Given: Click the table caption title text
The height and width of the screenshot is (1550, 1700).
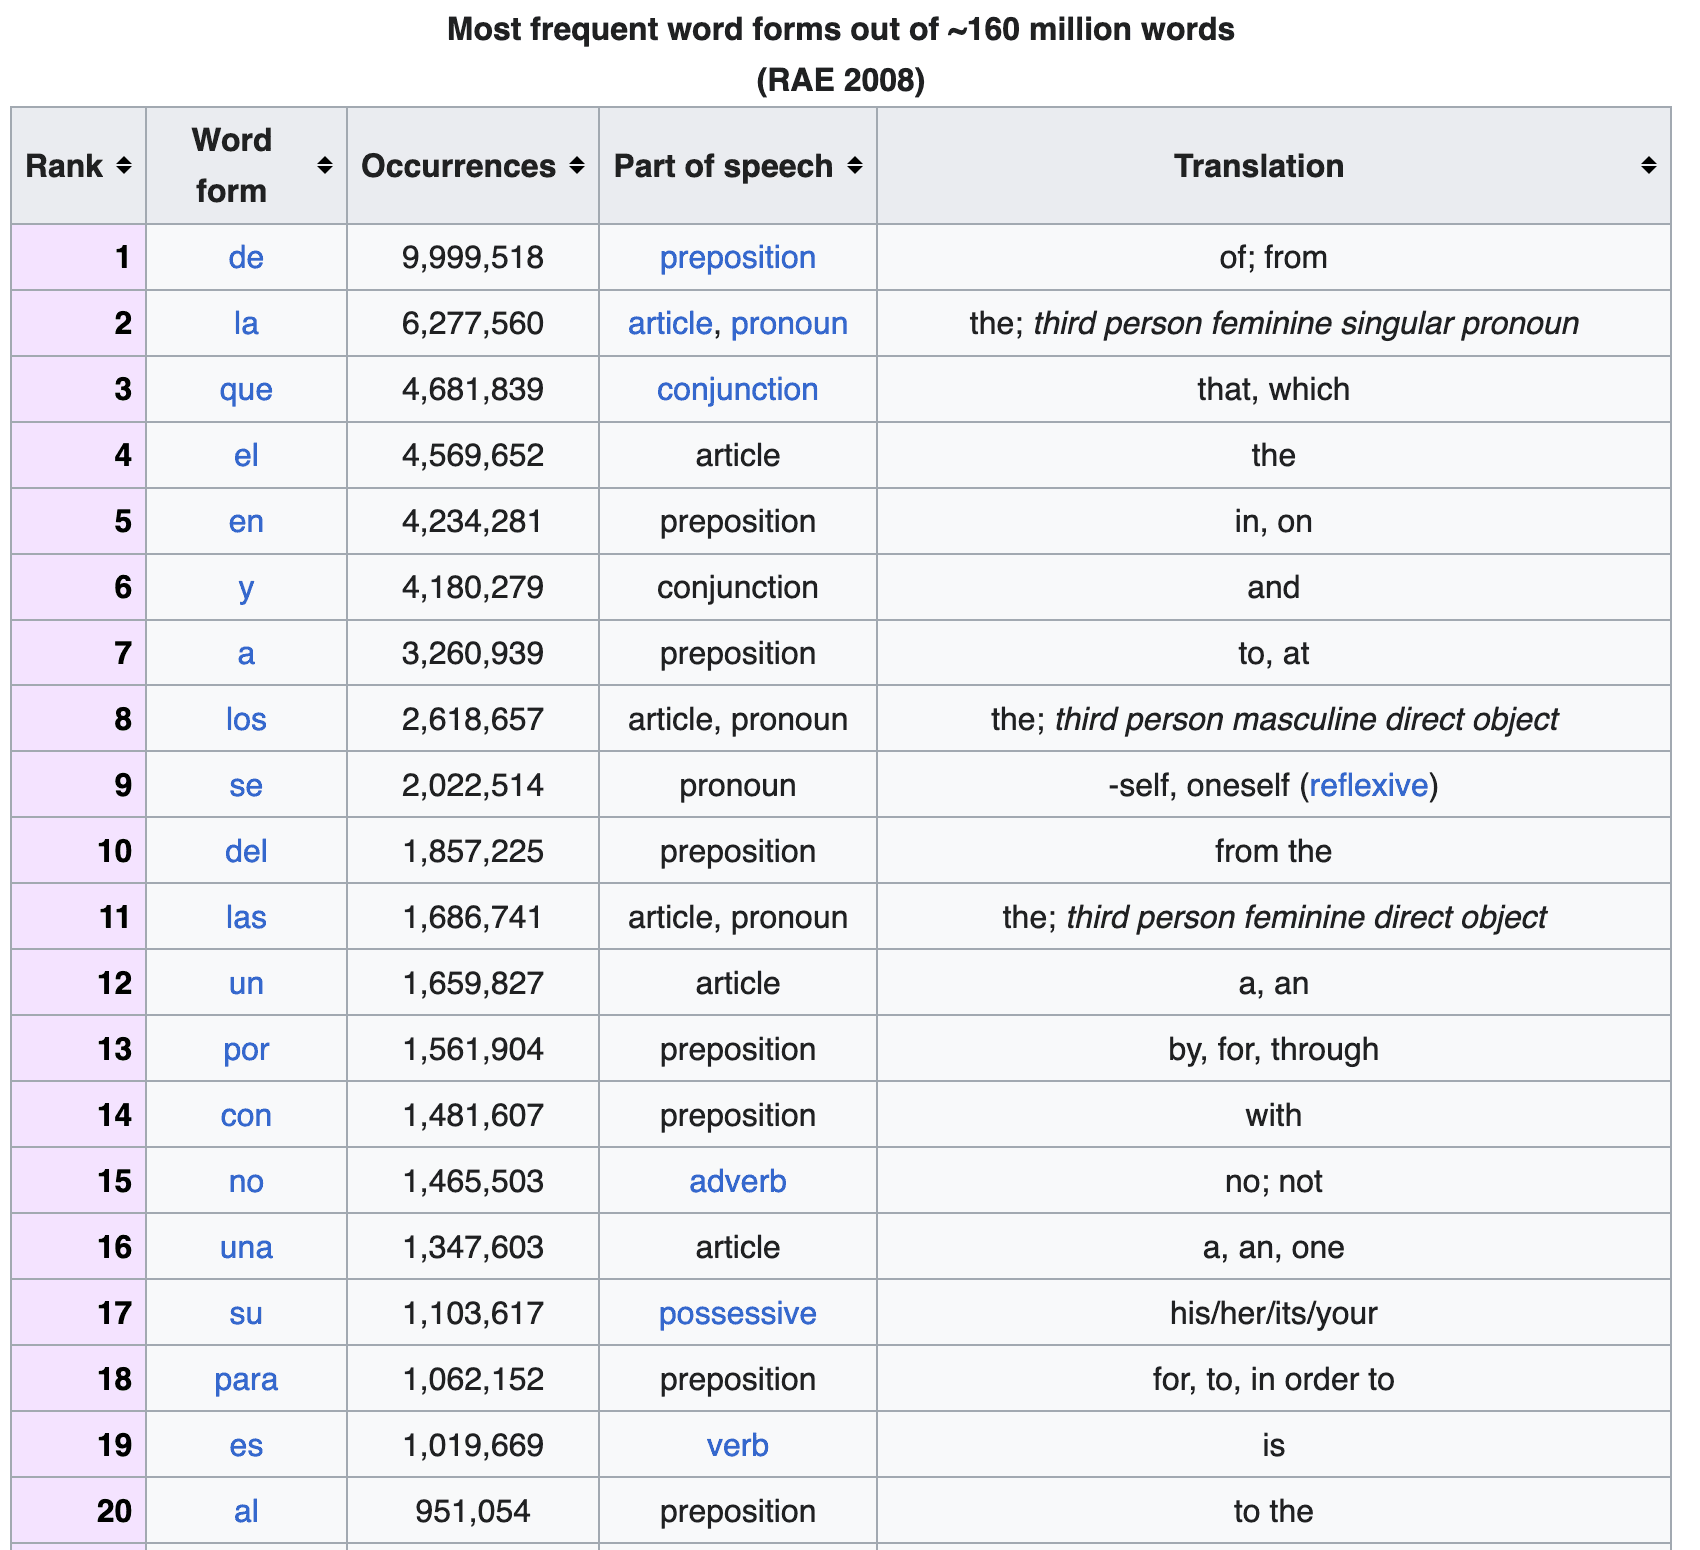Looking at the screenshot, I should tap(840, 30).
